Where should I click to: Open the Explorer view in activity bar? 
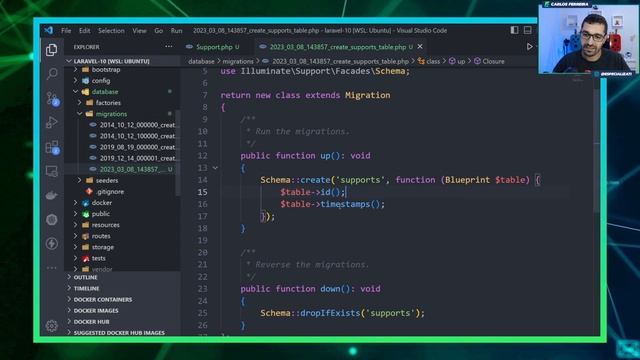[x=51, y=50]
